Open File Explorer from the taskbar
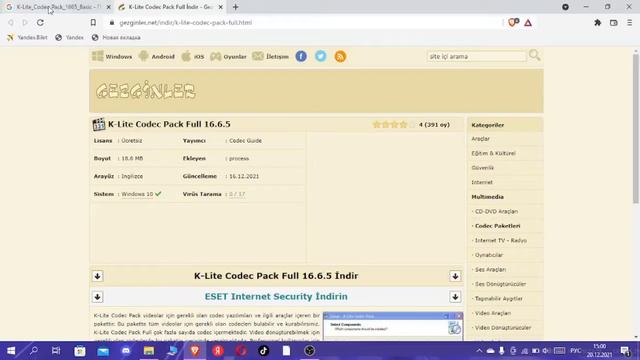Viewport: 640px width, 360px height. pyautogui.click(x=149, y=351)
